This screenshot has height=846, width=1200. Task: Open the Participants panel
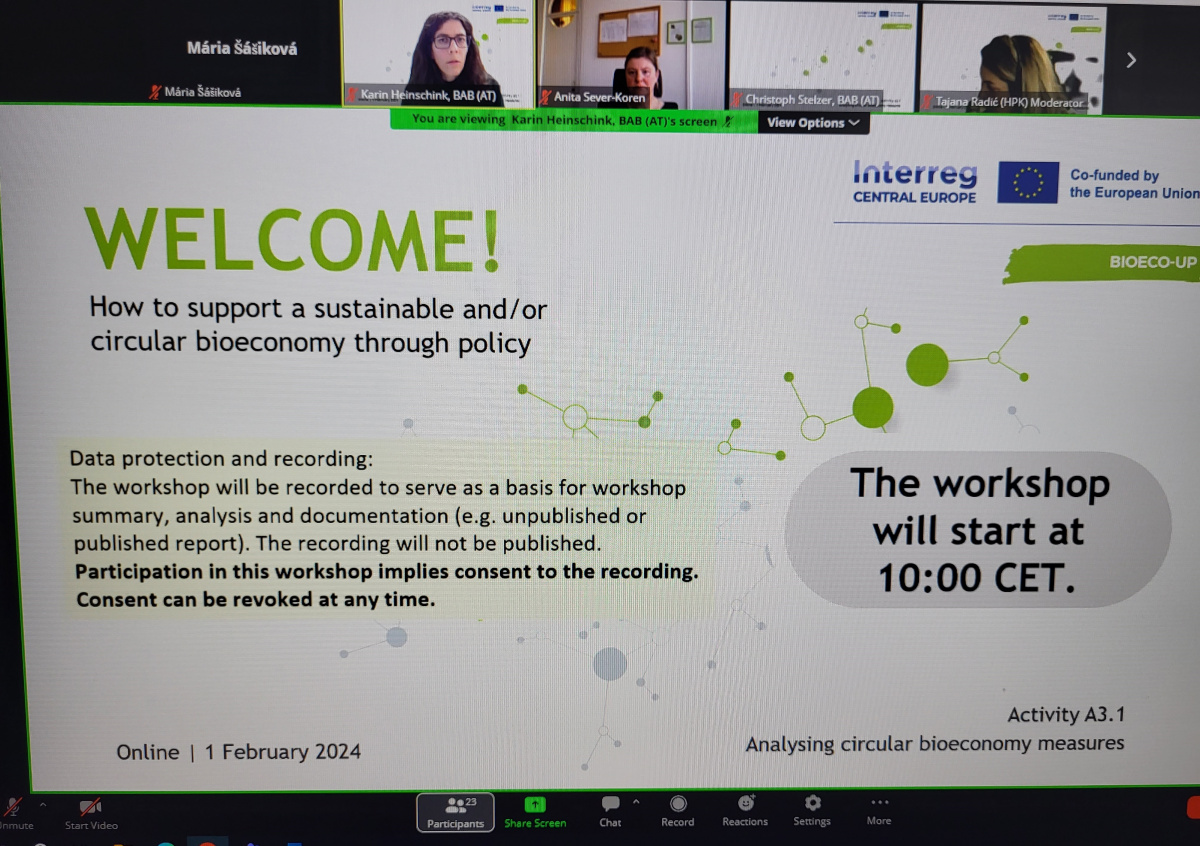(455, 812)
